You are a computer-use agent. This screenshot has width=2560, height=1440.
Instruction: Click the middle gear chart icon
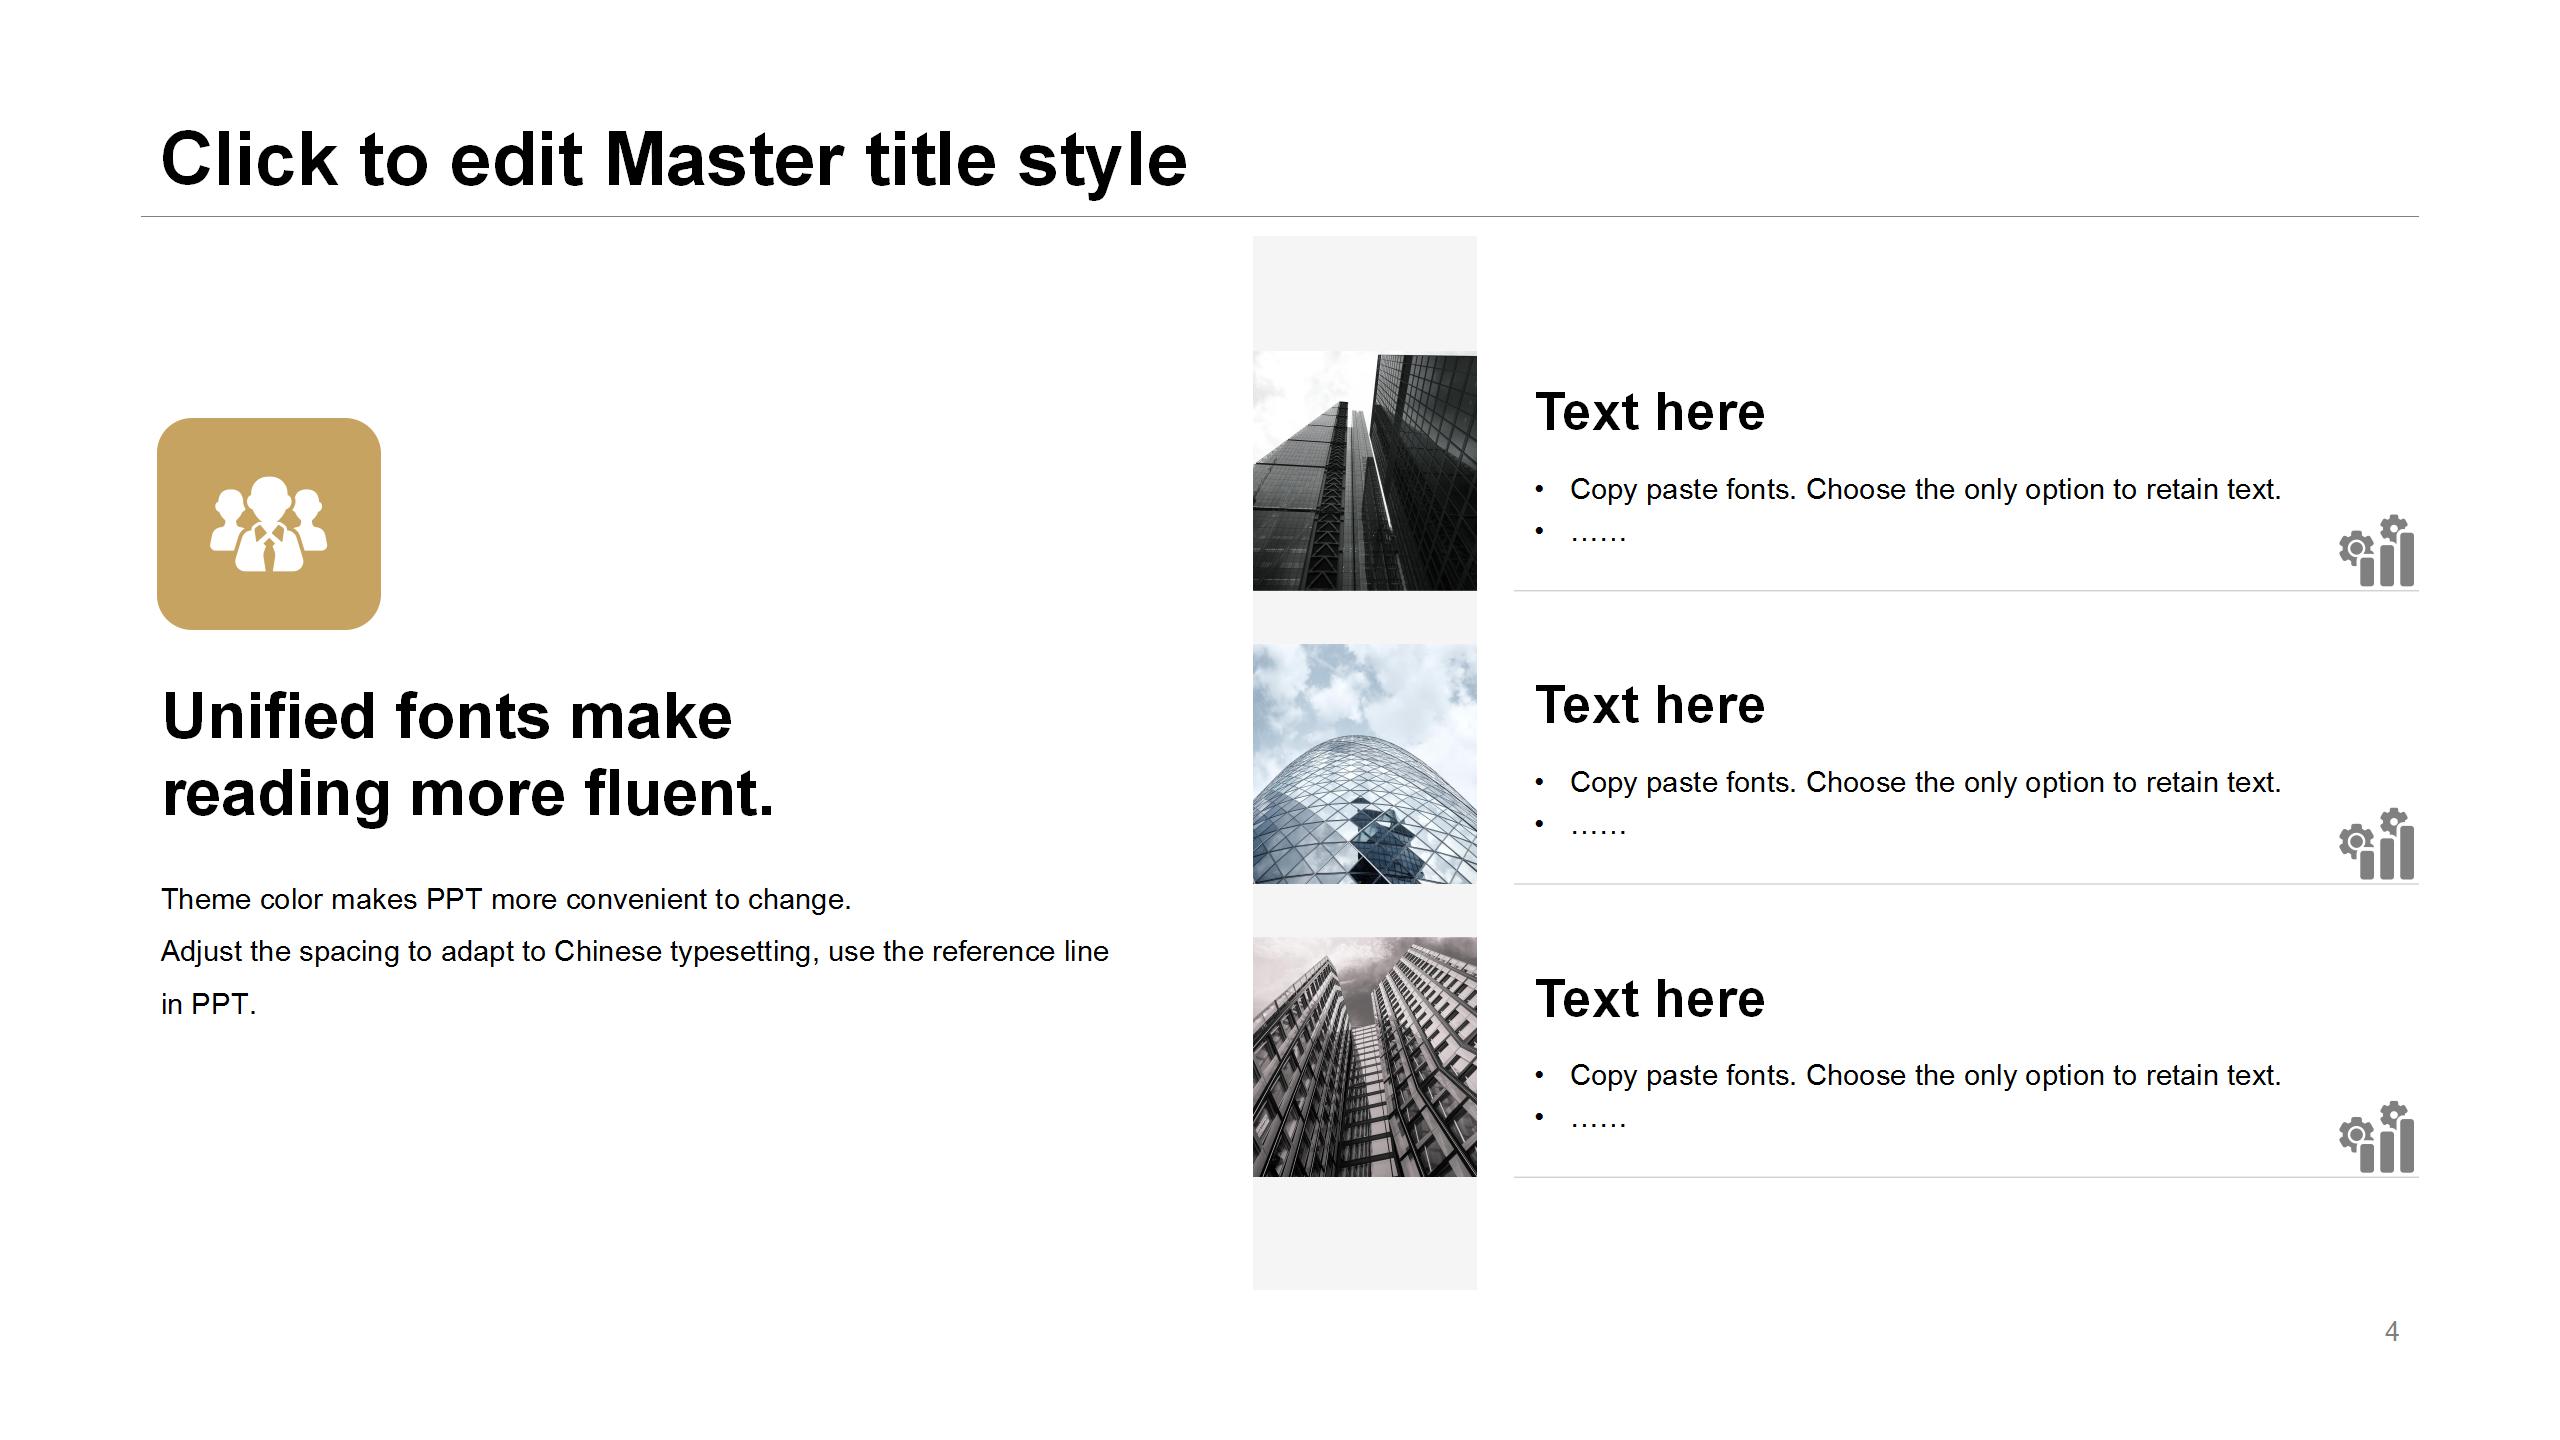2377,845
